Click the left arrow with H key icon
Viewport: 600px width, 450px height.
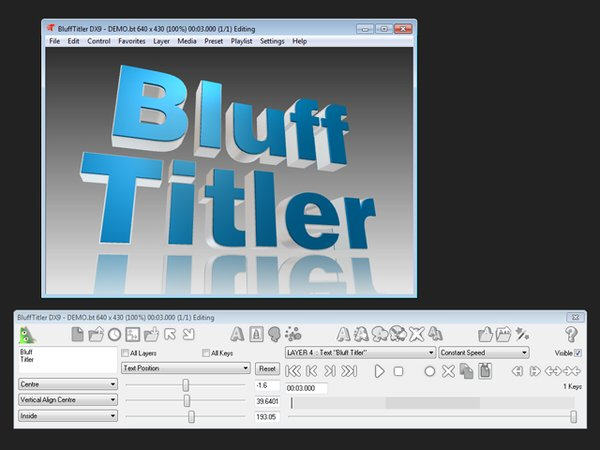point(517,371)
